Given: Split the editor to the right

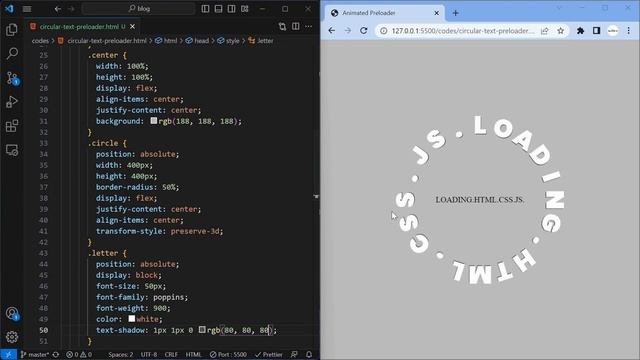Looking at the screenshot, I should tap(296, 27).
